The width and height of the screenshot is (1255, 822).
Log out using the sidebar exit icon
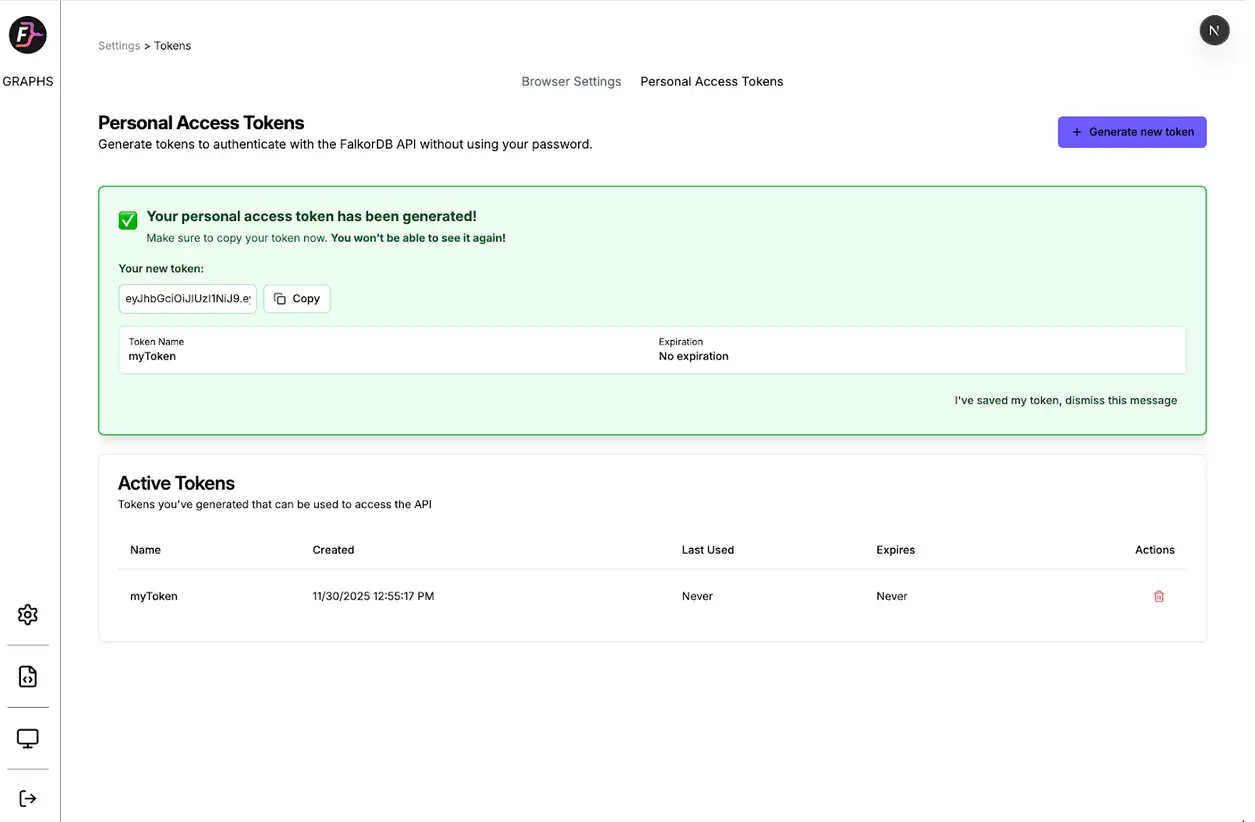(x=27, y=797)
